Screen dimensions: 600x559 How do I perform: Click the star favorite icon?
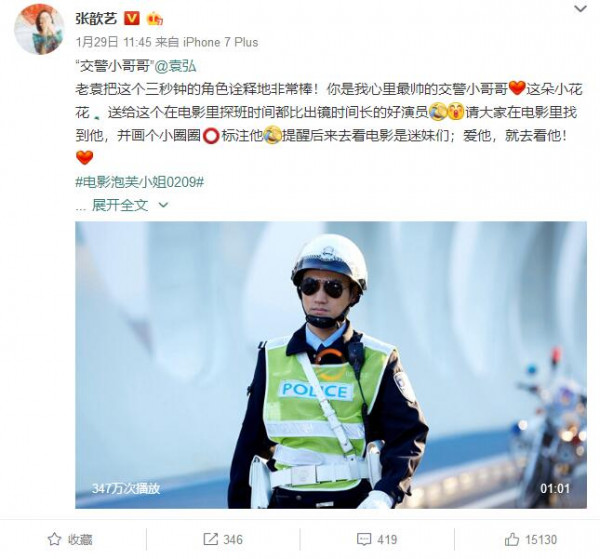(54, 539)
